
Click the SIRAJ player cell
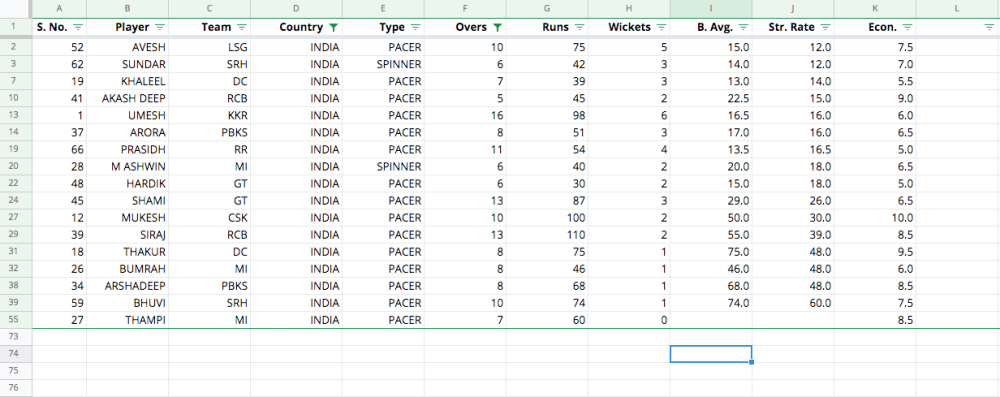tap(128, 235)
